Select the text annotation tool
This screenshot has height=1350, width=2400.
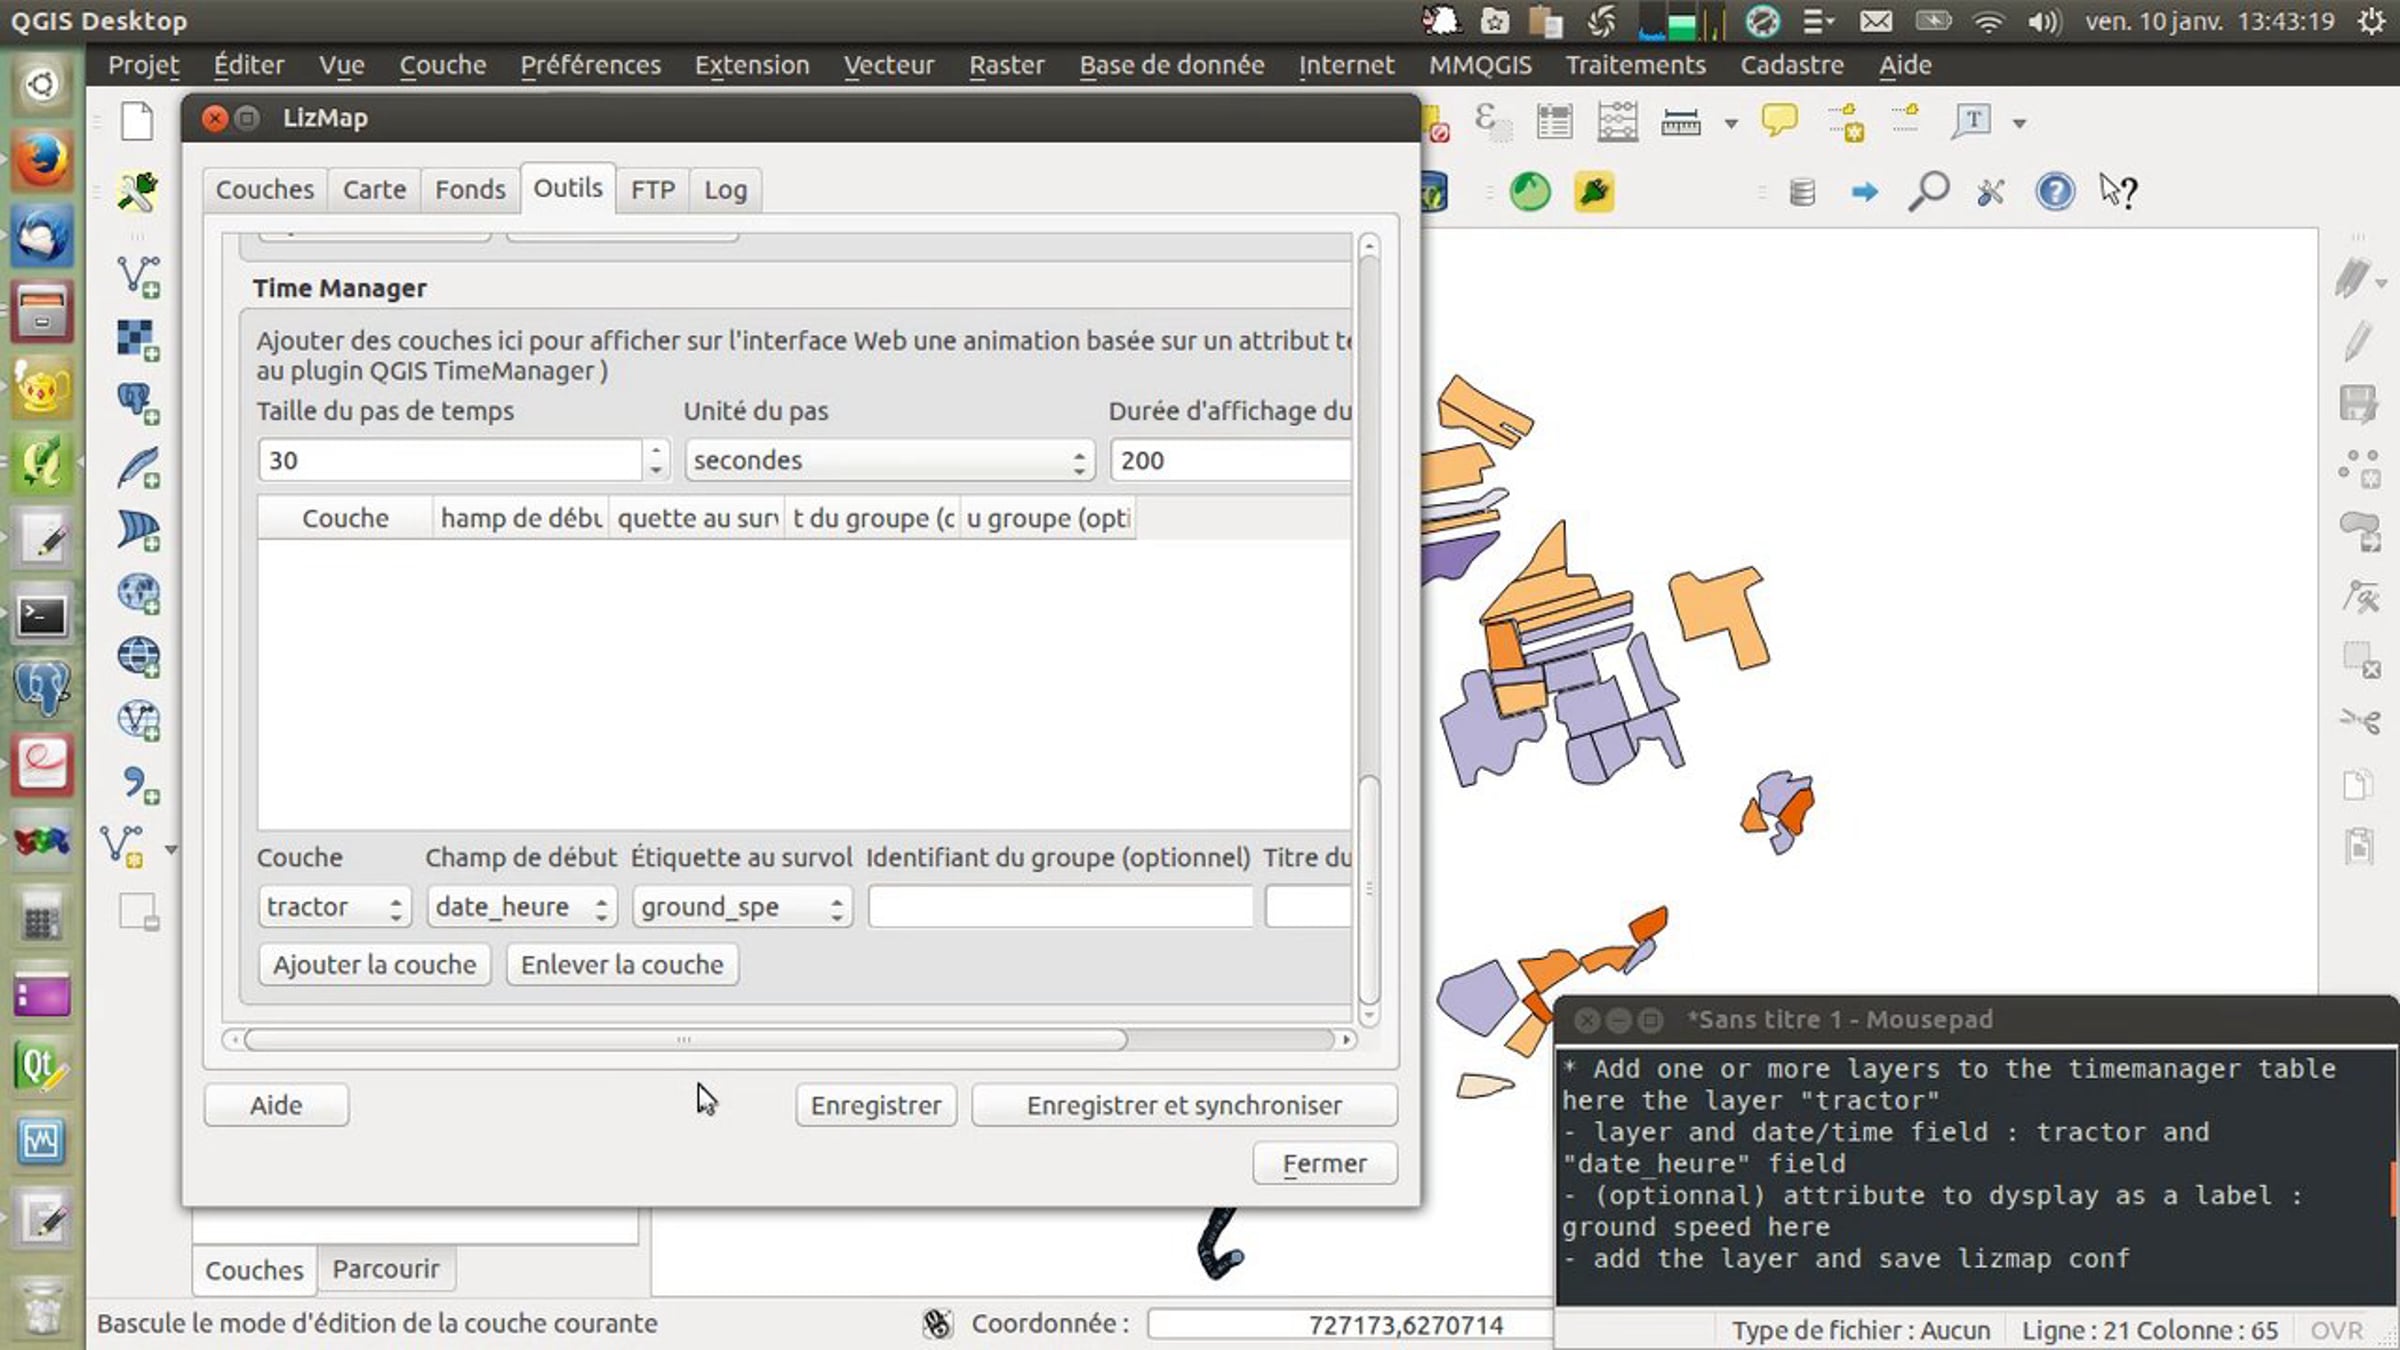[1971, 122]
